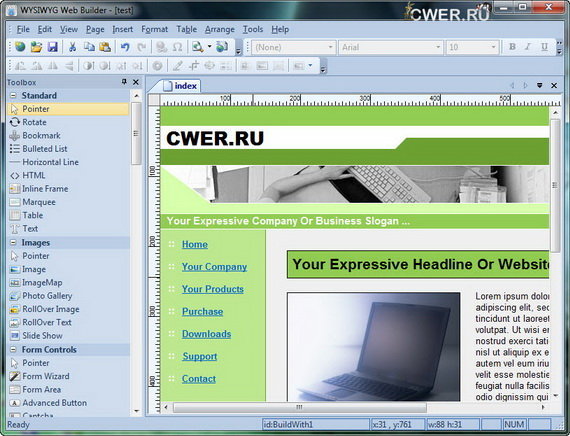Cut selection with the scissors icon
The height and width of the screenshot is (436, 570).
point(72,47)
